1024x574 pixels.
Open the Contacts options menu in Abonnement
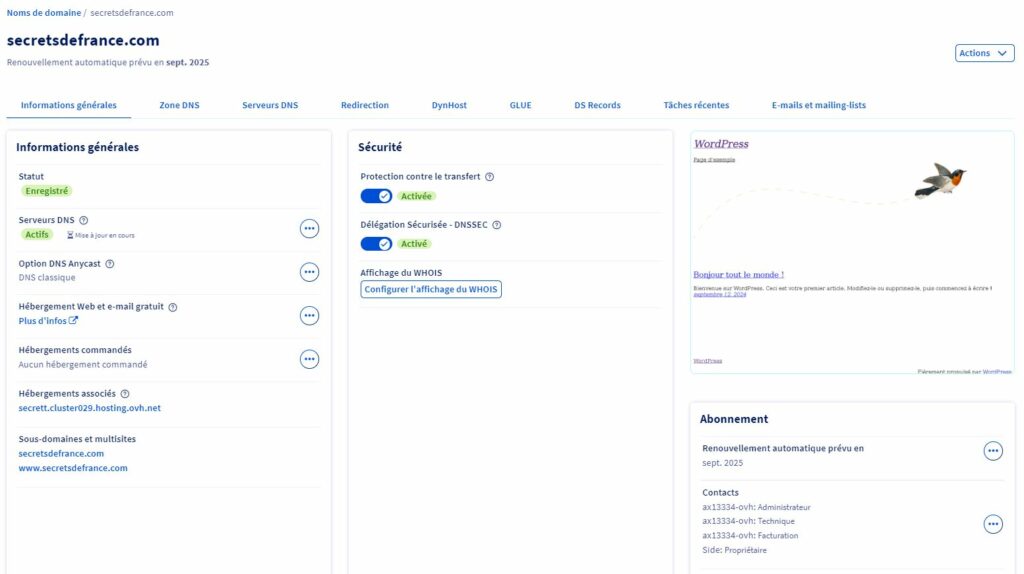(993, 523)
